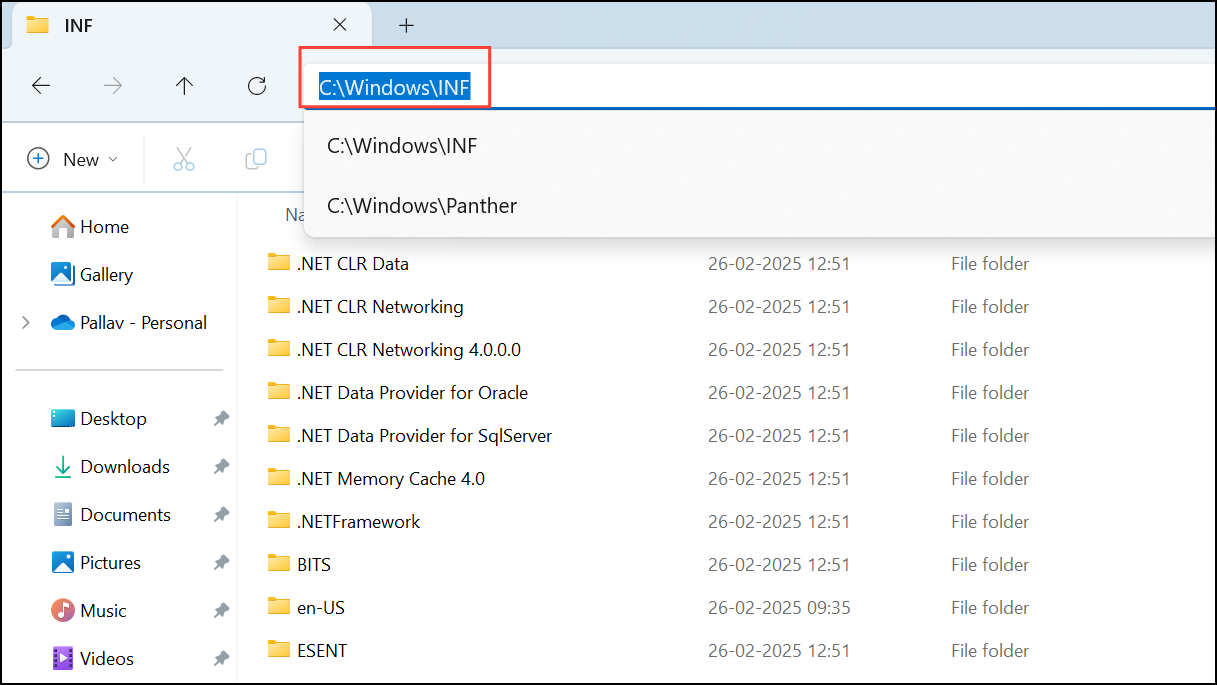Click the Forward navigation arrow
This screenshot has width=1217, height=685.
pos(113,86)
